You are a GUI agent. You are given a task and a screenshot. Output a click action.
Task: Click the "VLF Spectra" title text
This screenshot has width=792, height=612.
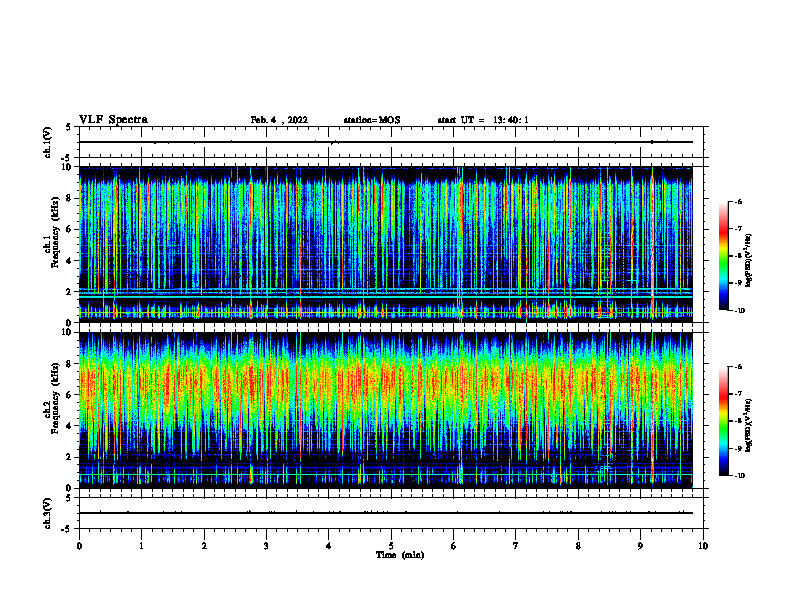[x=113, y=120]
